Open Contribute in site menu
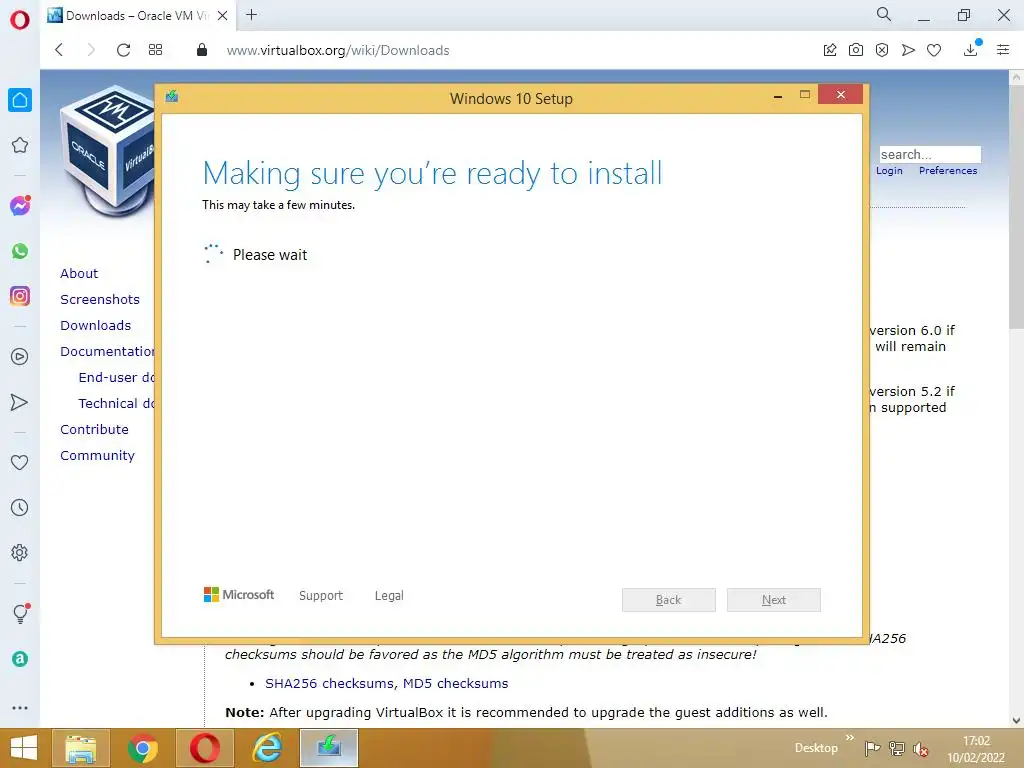The image size is (1024, 768). pos(94,430)
